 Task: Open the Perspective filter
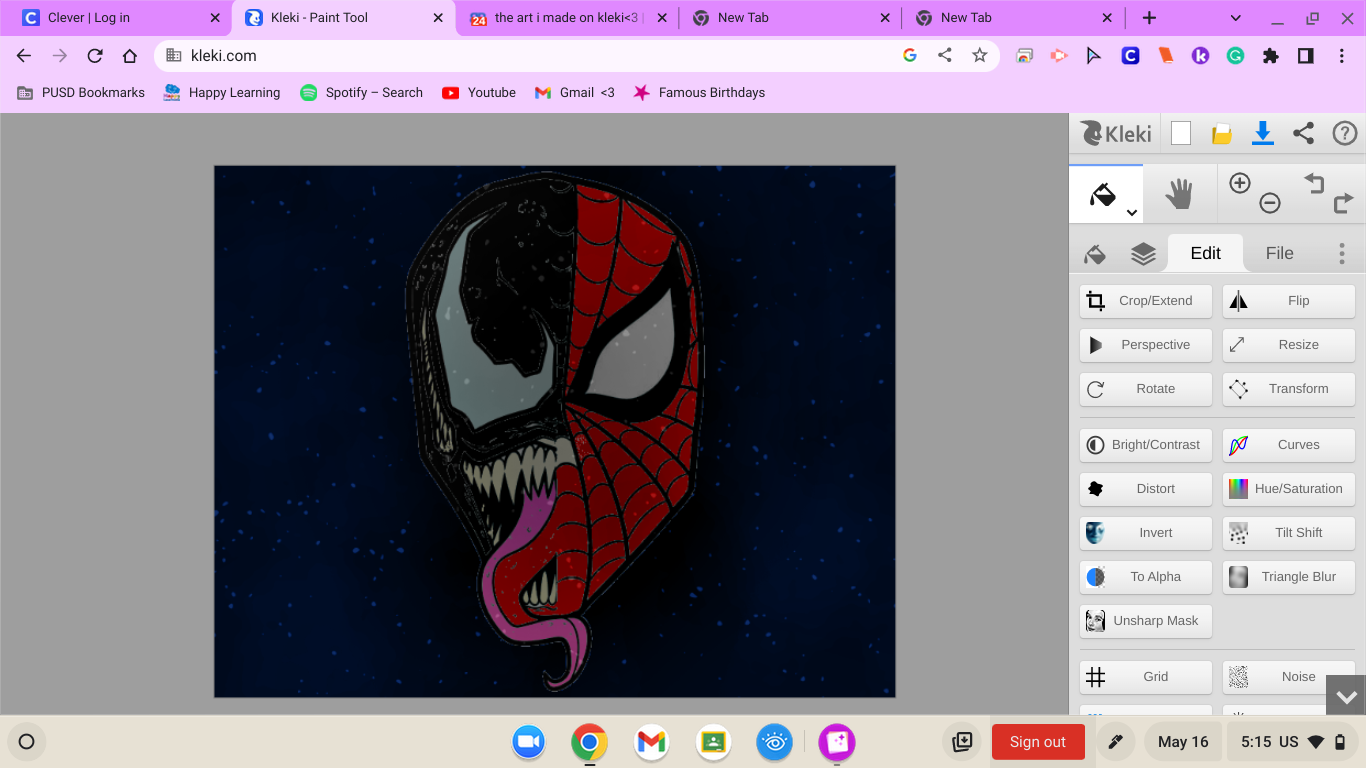[x=1146, y=345]
